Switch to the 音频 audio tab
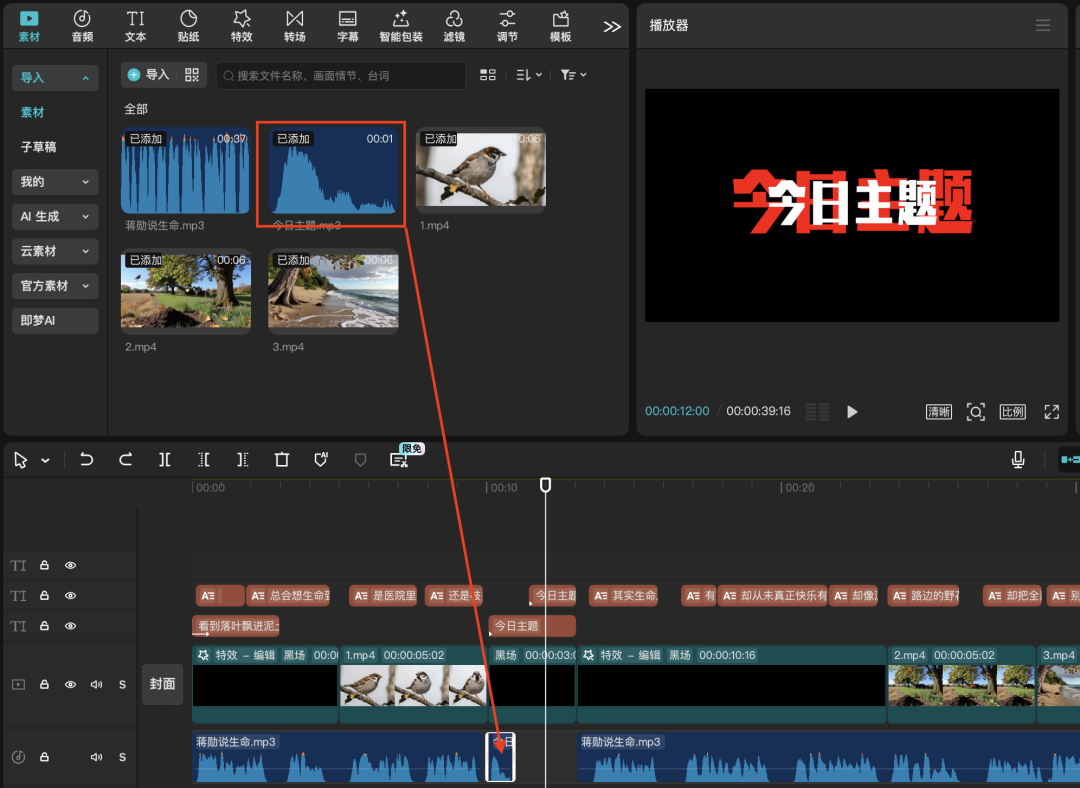Viewport: 1080px width, 788px height. (82, 26)
